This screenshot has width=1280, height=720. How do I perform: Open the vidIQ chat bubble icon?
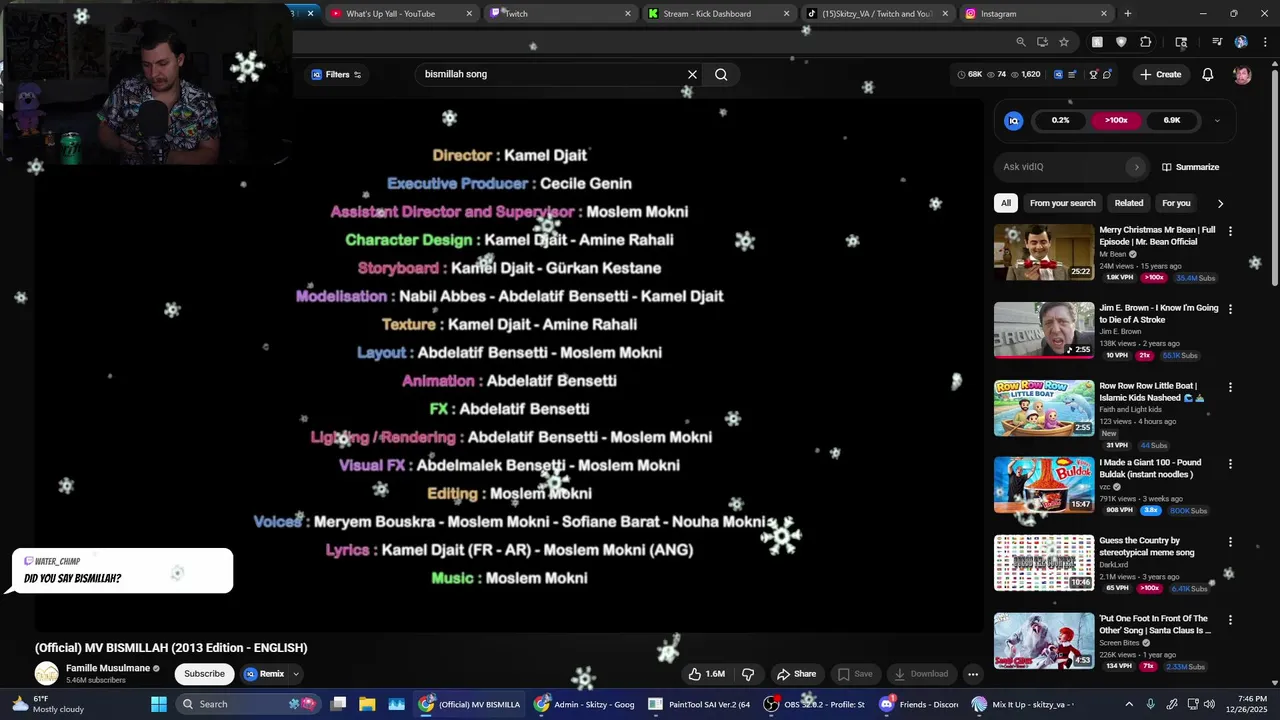[x=1107, y=75]
